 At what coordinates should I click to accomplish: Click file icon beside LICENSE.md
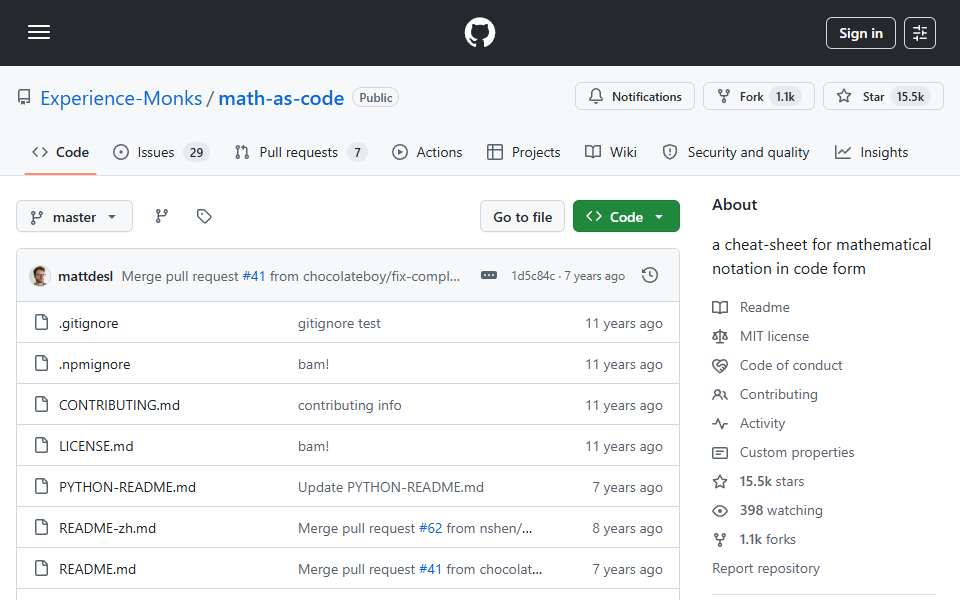pos(41,445)
